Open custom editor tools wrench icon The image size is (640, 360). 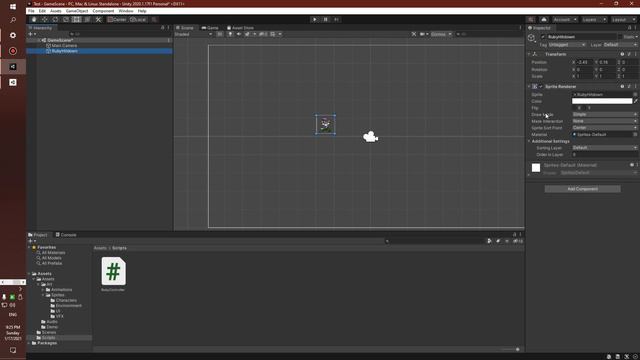pyautogui.click(x=98, y=20)
